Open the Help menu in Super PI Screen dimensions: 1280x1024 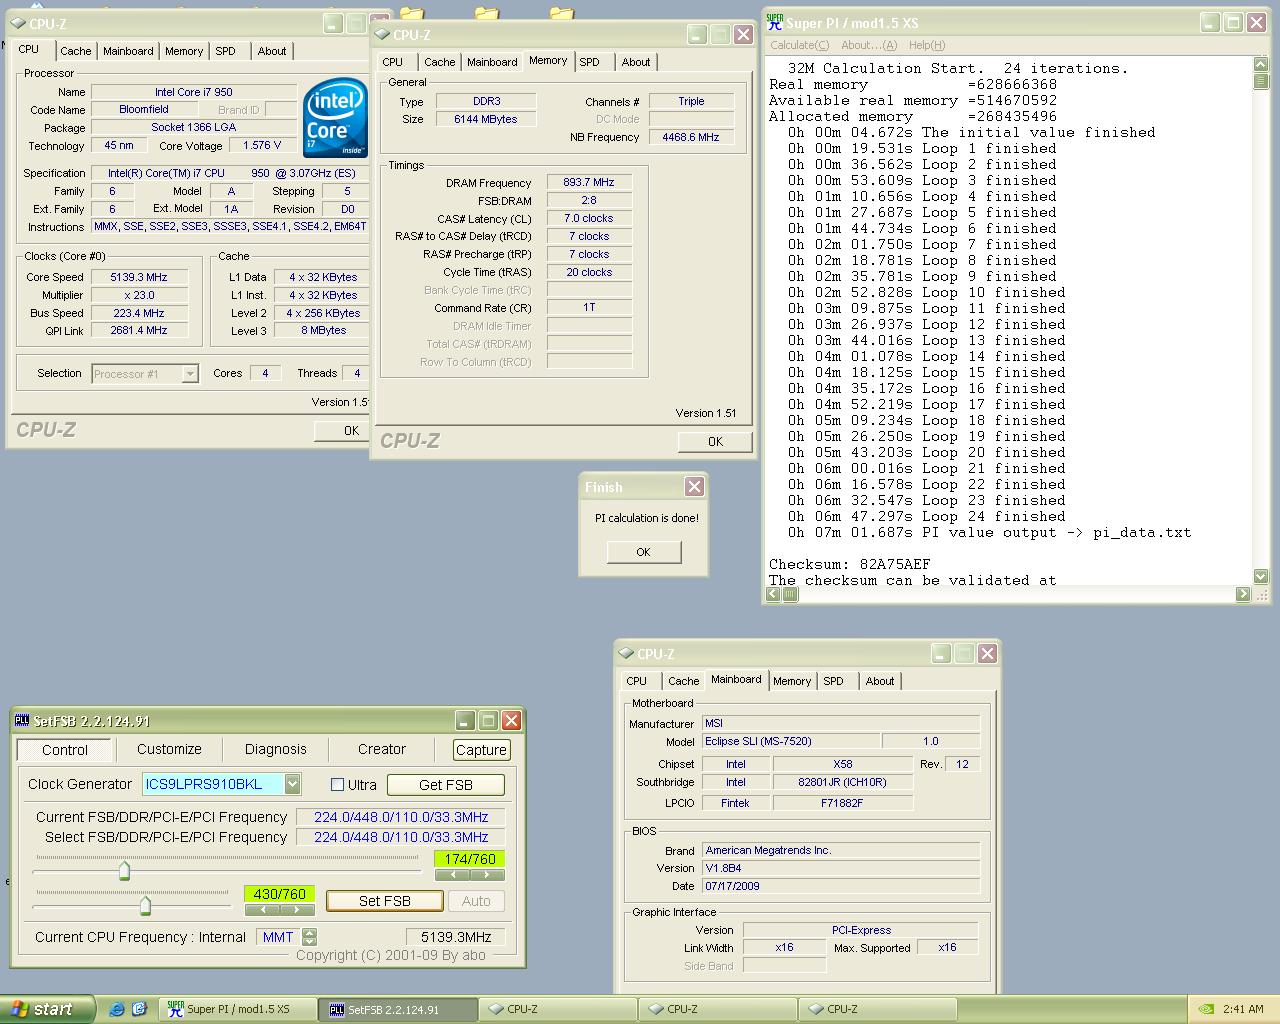(x=927, y=45)
